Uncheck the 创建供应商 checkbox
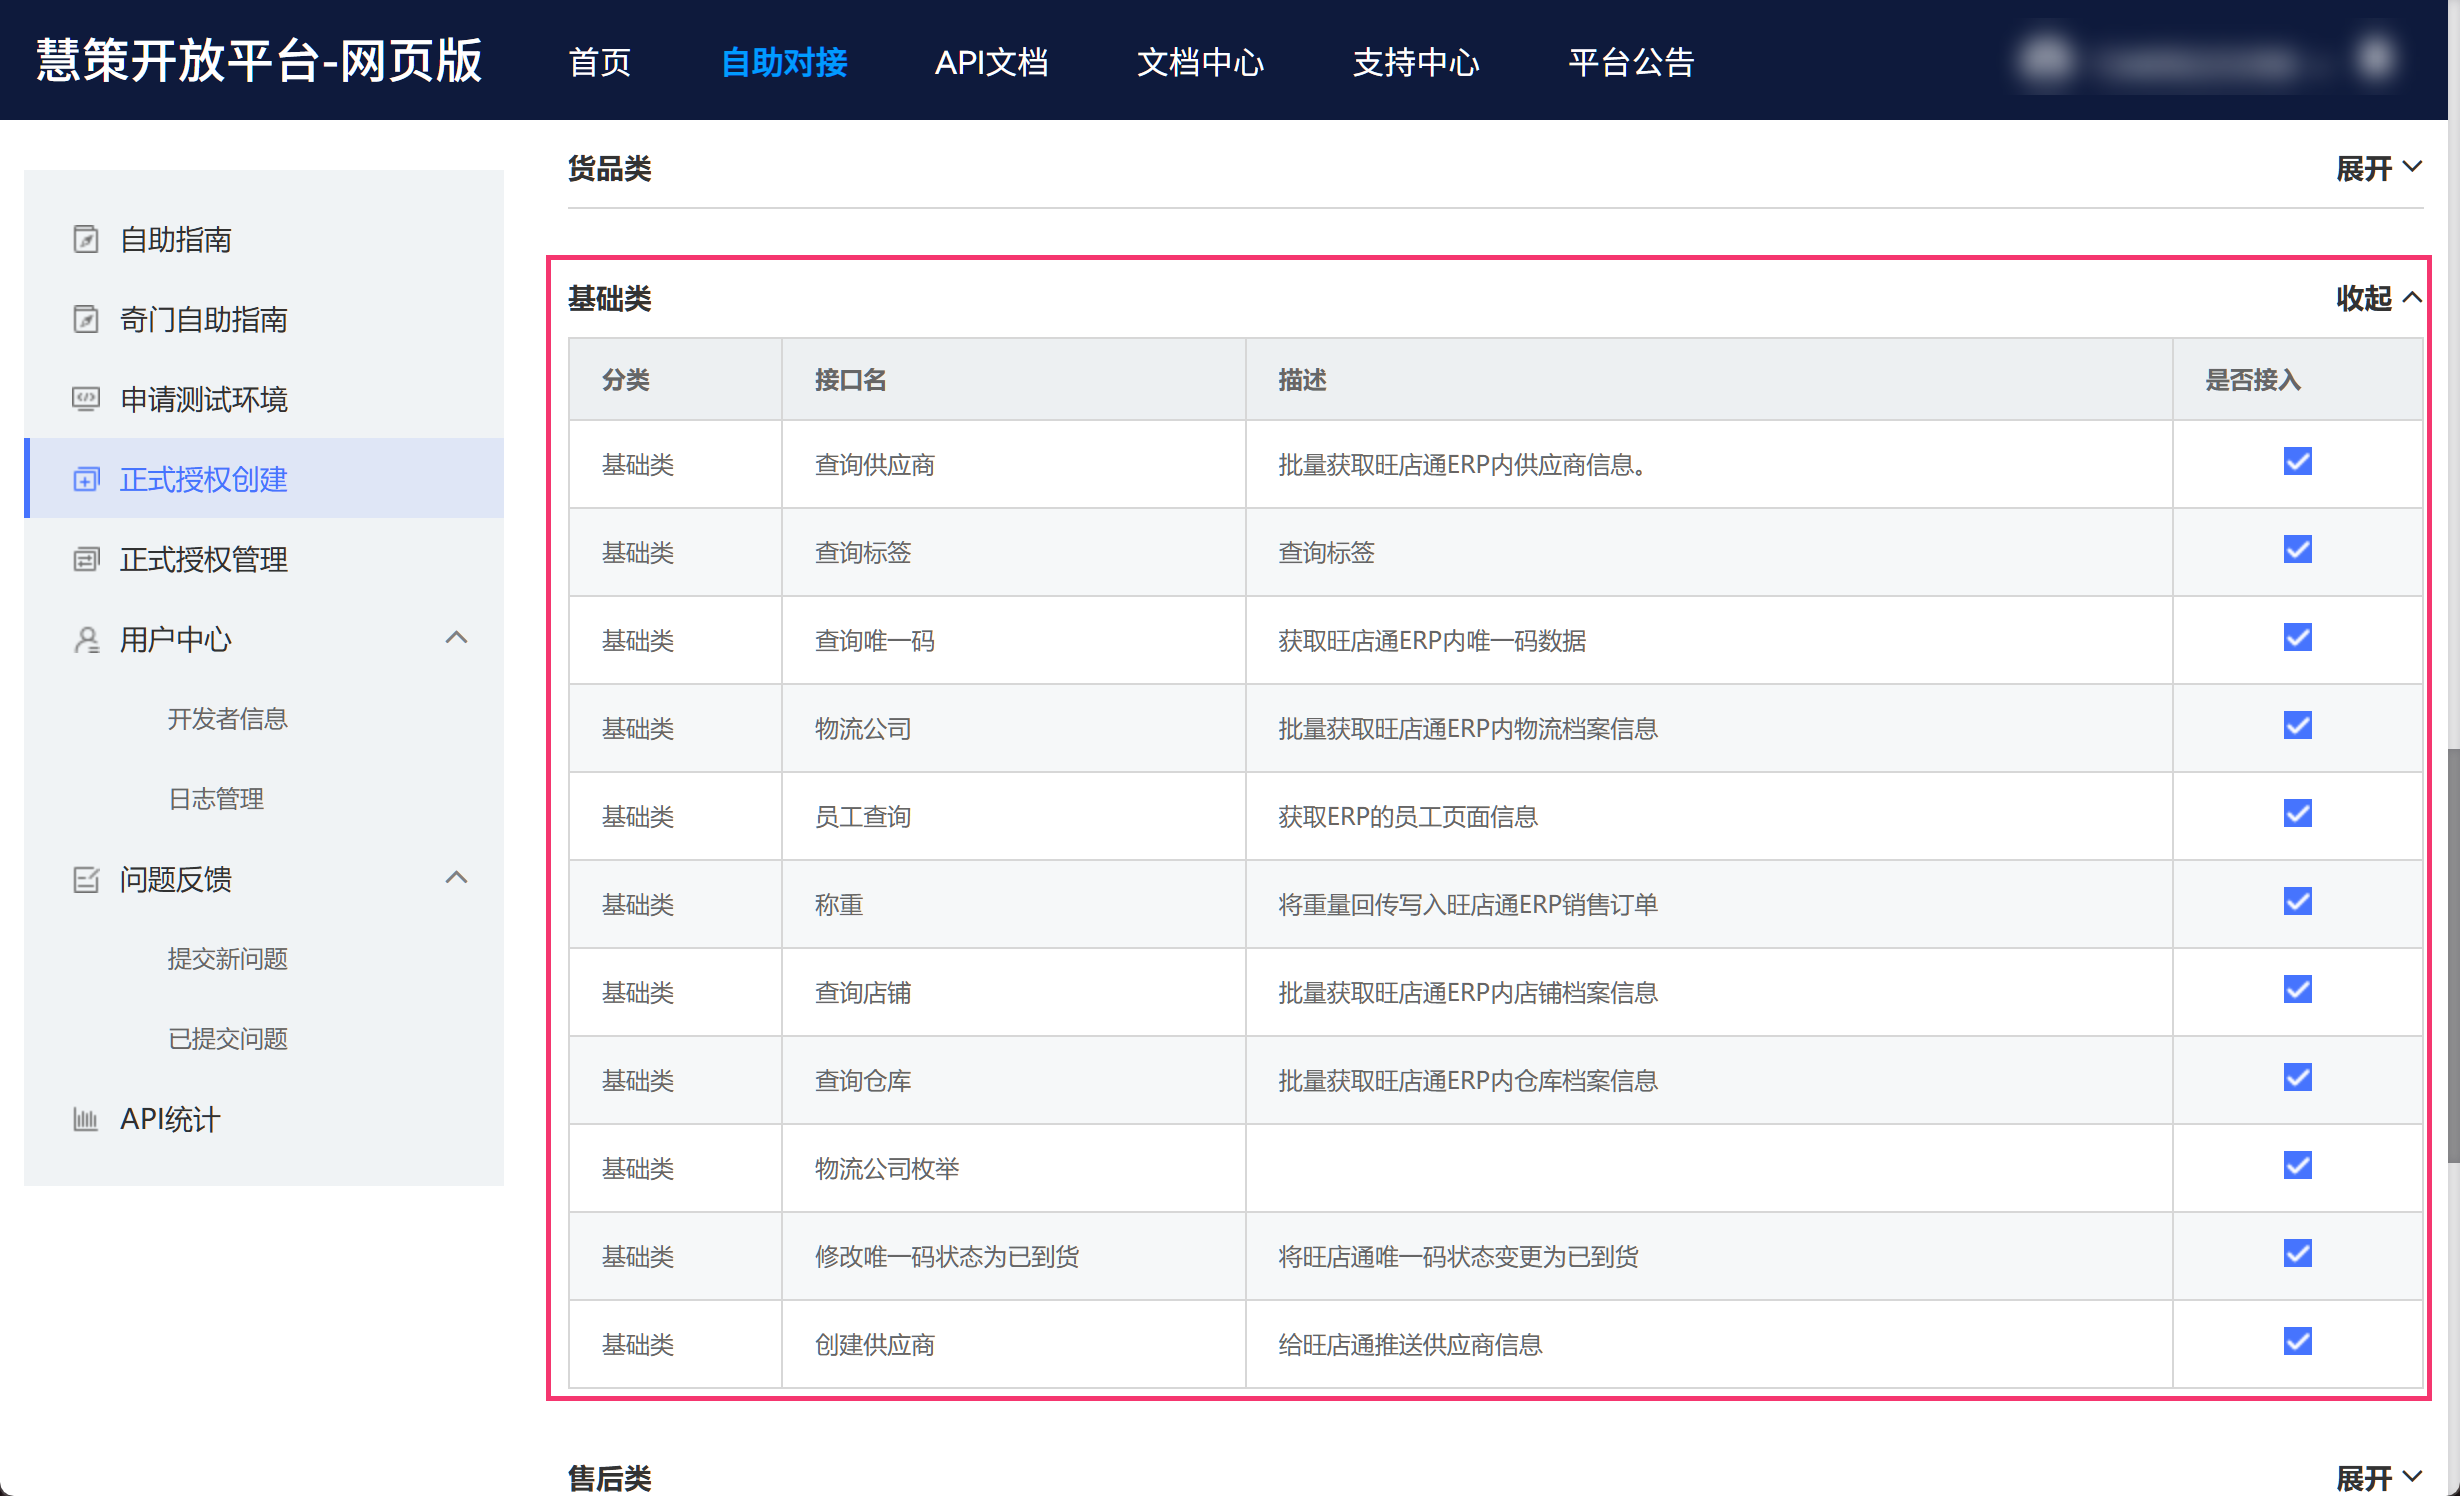Viewport: 2460px width, 1496px height. point(2297,1341)
